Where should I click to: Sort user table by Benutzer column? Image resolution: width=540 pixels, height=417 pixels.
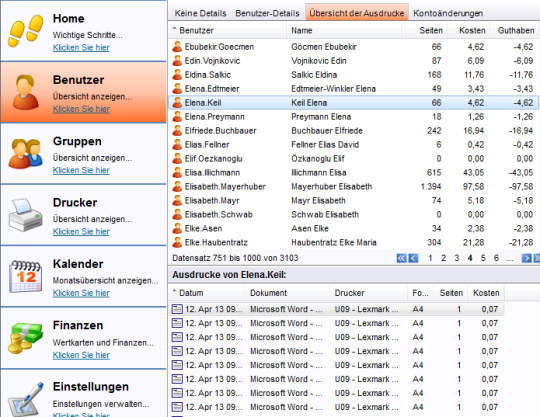[228, 30]
